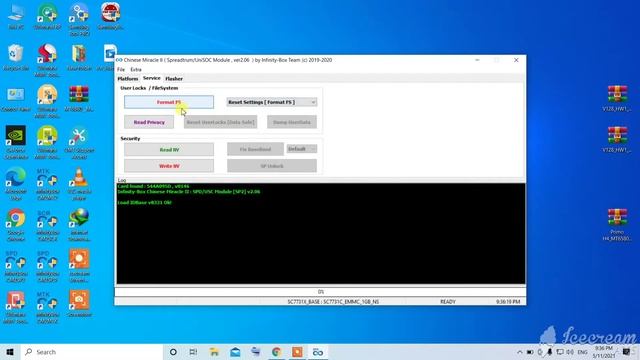Select the Chinese Miracle taskbar icon
640x360 pixels.
point(318,352)
